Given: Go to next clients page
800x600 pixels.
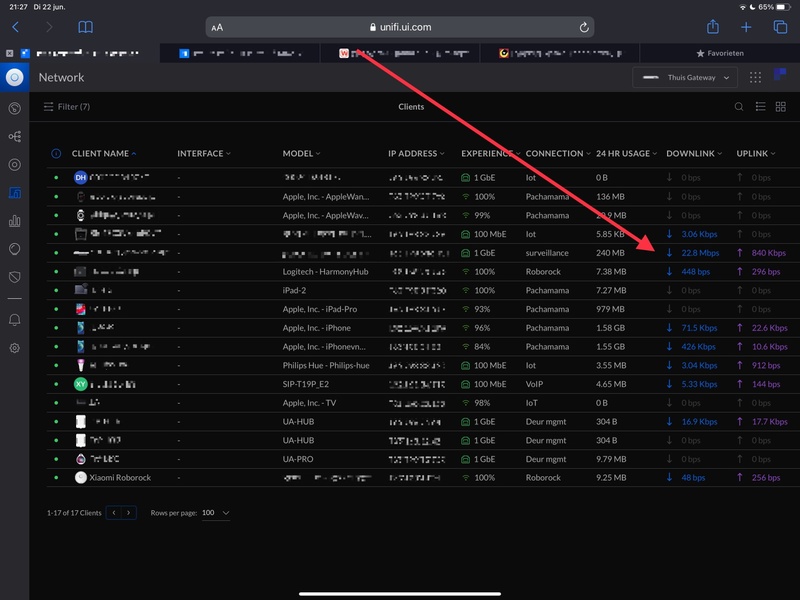Looking at the screenshot, I should (129, 513).
